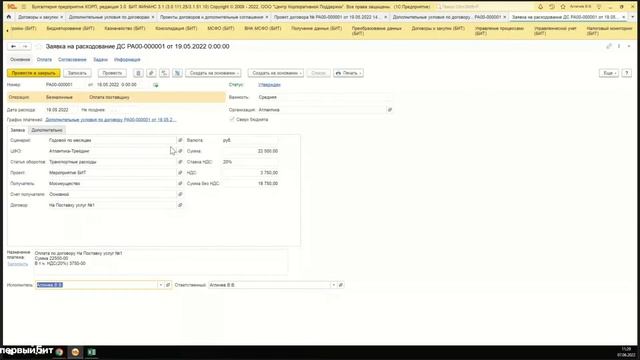The image size is (640, 360).
Task: Add the document to favorites via the star
Action: point(38,47)
